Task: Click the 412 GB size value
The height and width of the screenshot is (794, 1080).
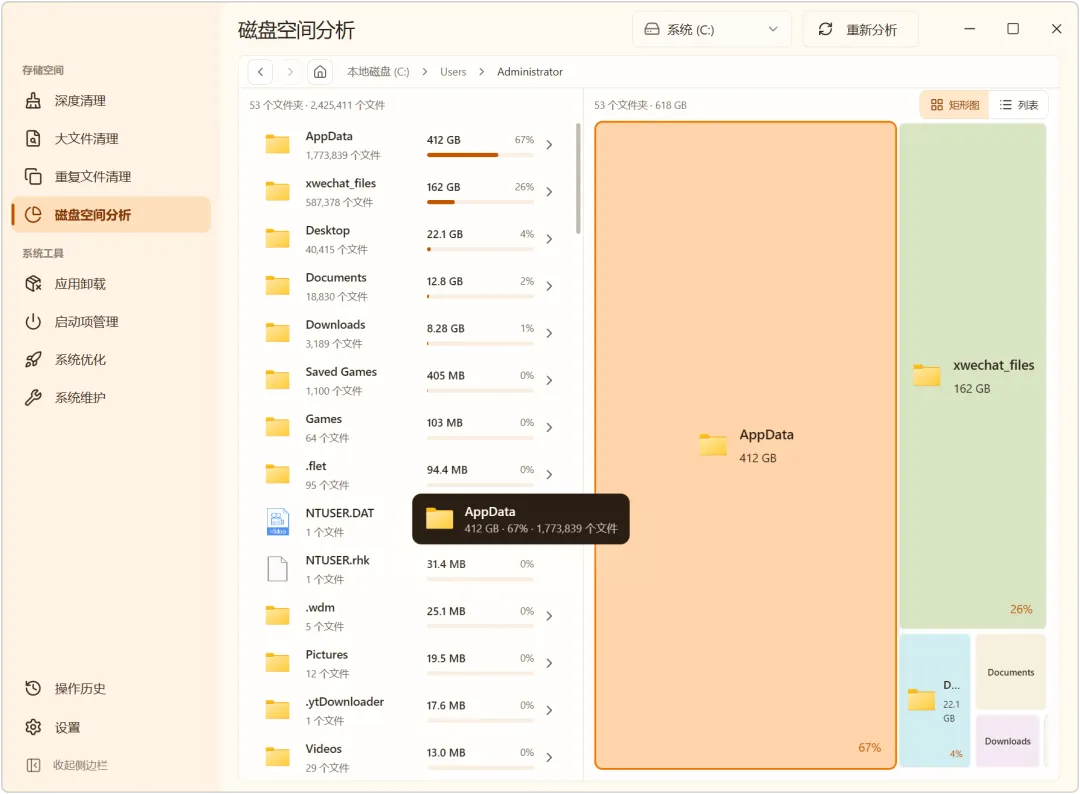Action: (444, 140)
